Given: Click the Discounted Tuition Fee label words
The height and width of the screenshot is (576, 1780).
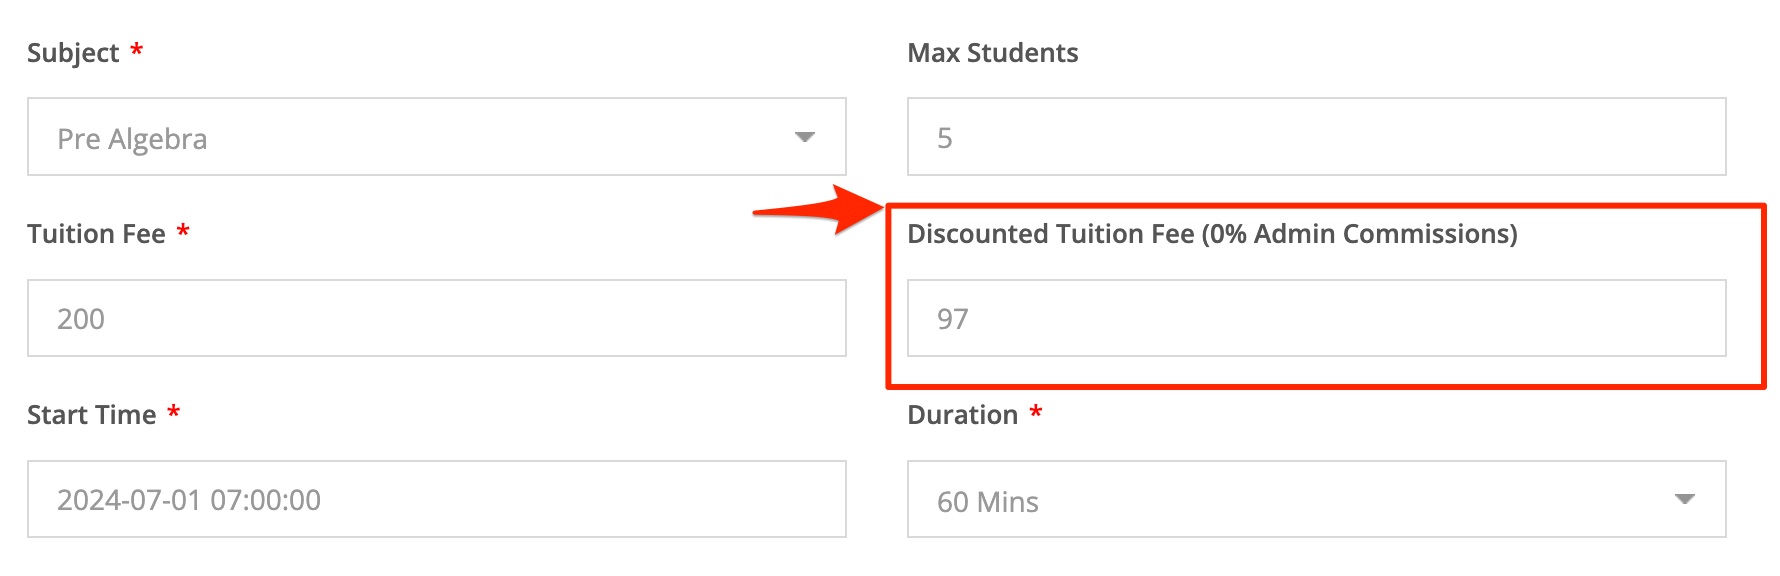Looking at the screenshot, I should pyautogui.click(x=1050, y=234).
